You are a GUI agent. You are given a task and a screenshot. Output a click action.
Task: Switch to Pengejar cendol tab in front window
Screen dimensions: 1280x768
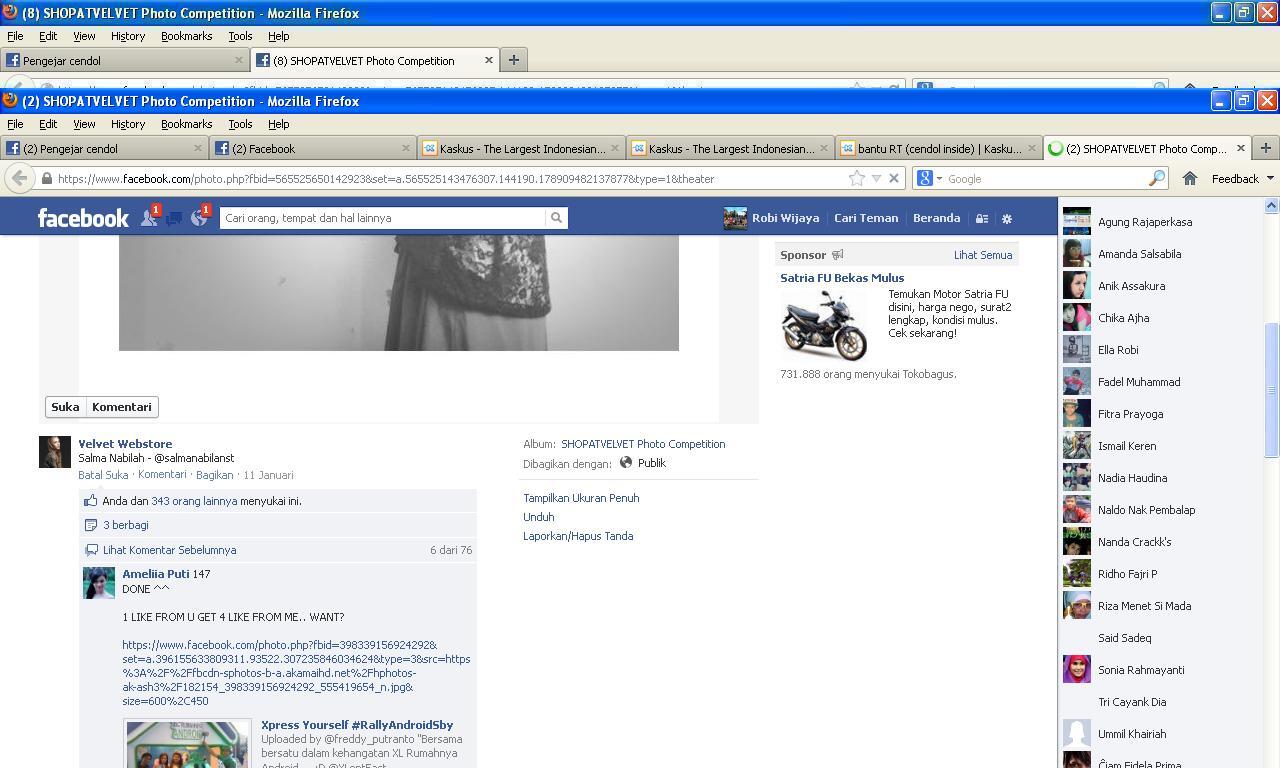(x=104, y=148)
